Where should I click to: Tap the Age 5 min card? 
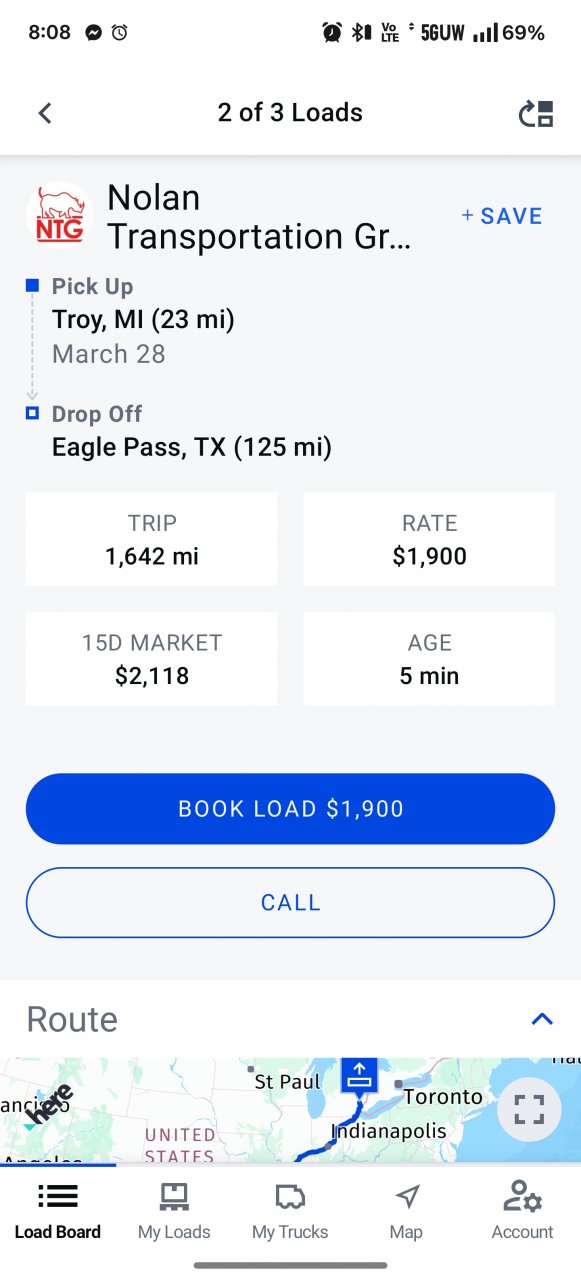coord(429,659)
